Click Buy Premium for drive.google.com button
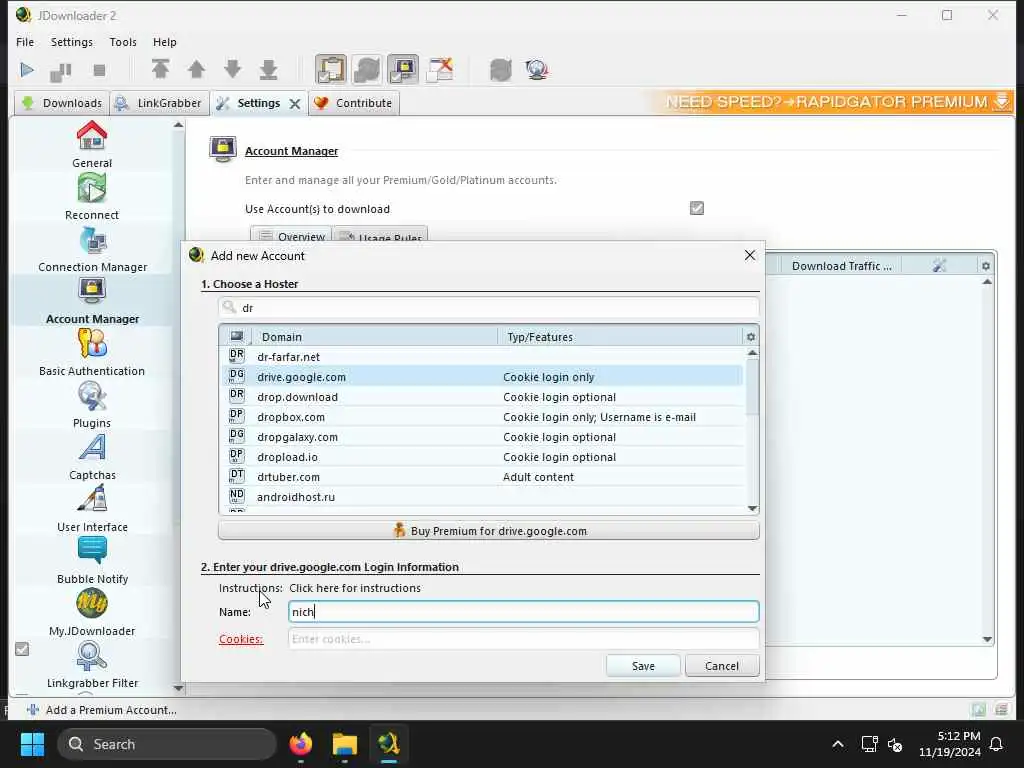This screenshot has height=768, width=1024. click(489, 531)
